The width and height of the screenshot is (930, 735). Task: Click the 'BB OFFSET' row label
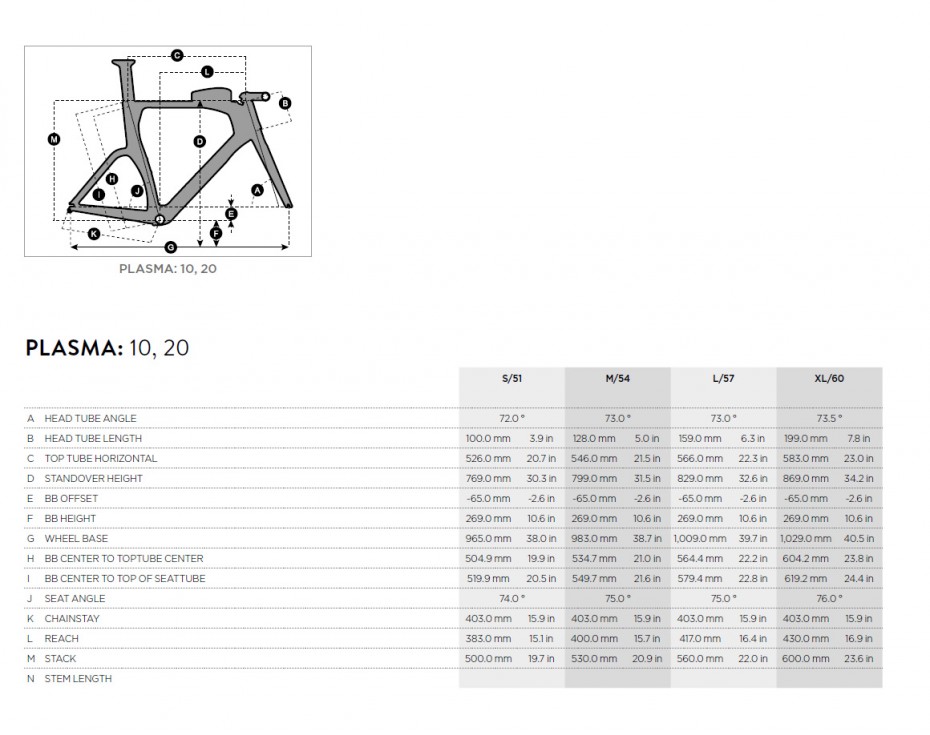coord(71,498)
